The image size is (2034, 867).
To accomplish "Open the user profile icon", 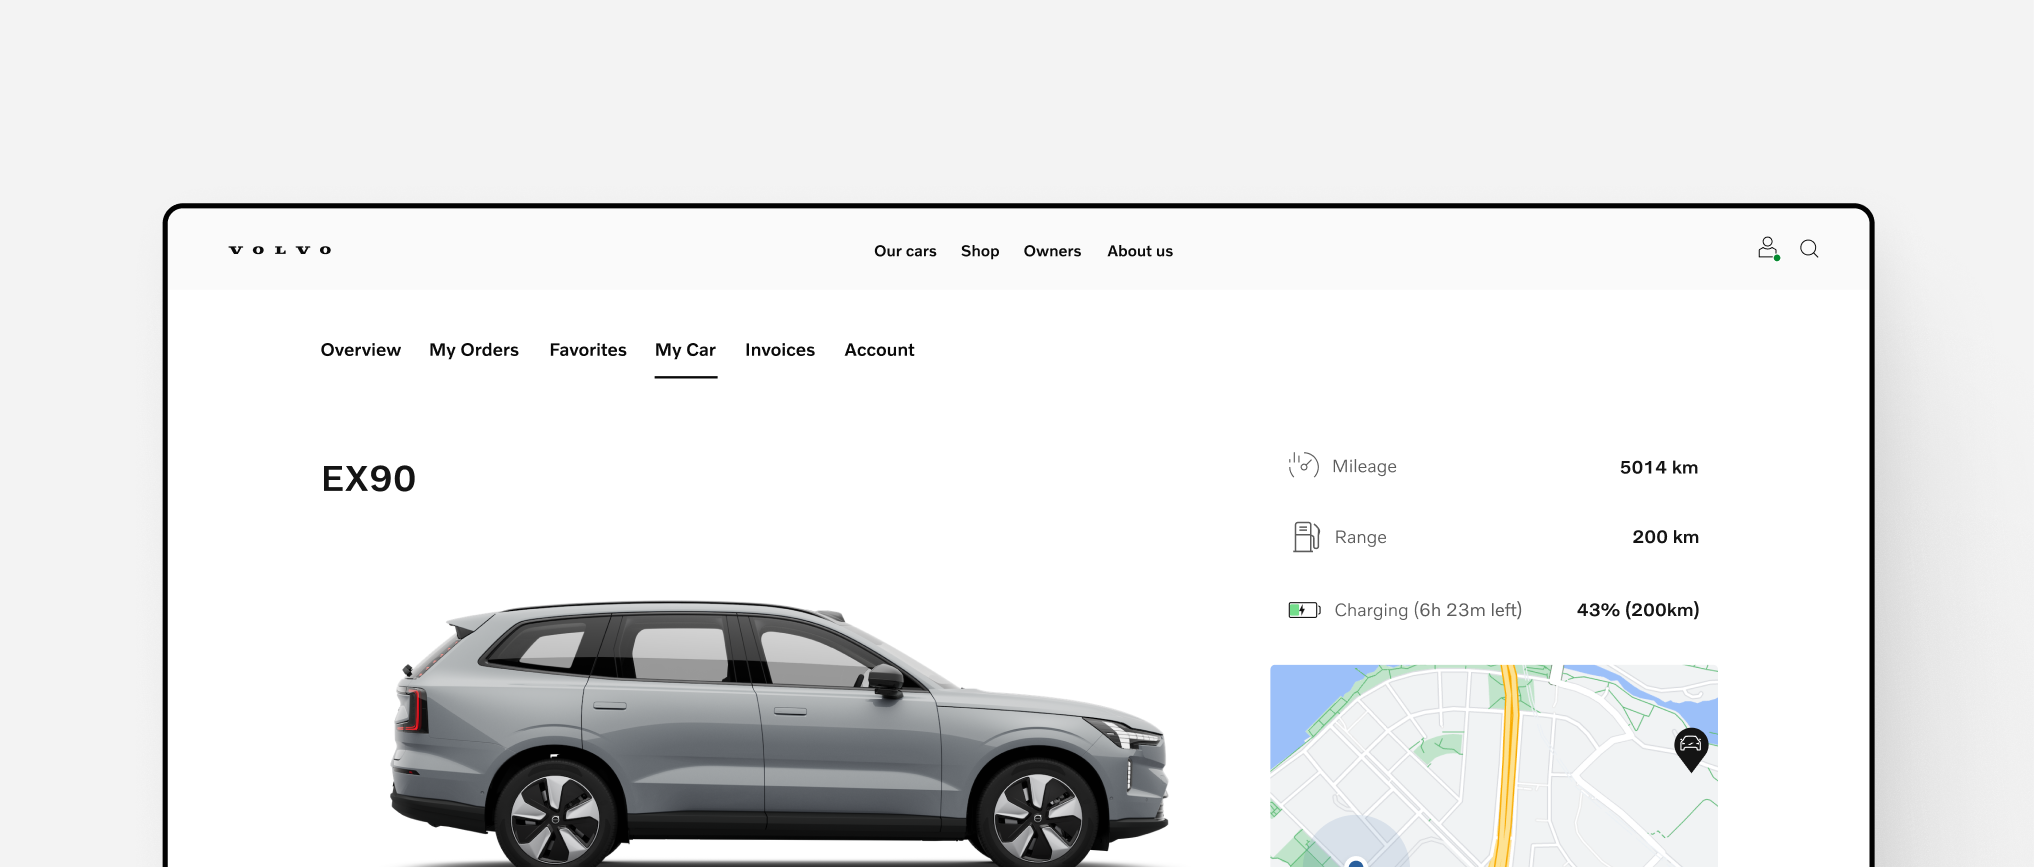I will coord(1767,248).
